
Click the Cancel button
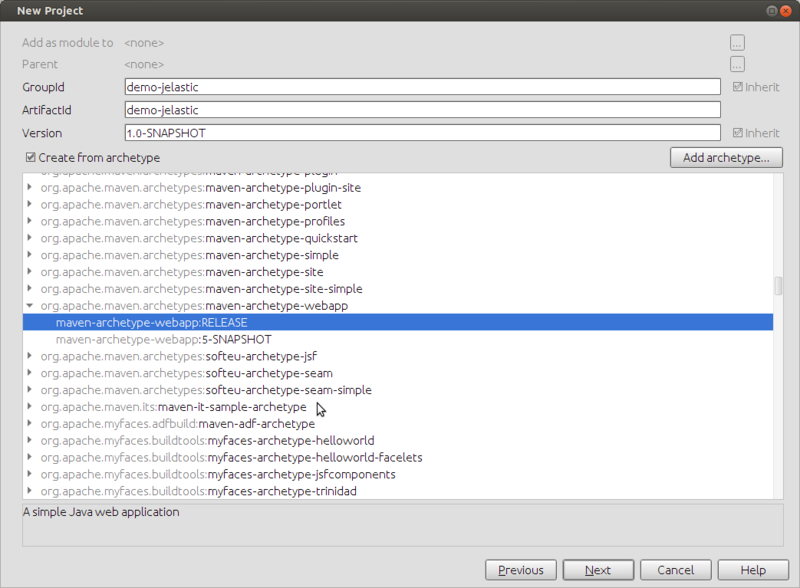point(676,570)
